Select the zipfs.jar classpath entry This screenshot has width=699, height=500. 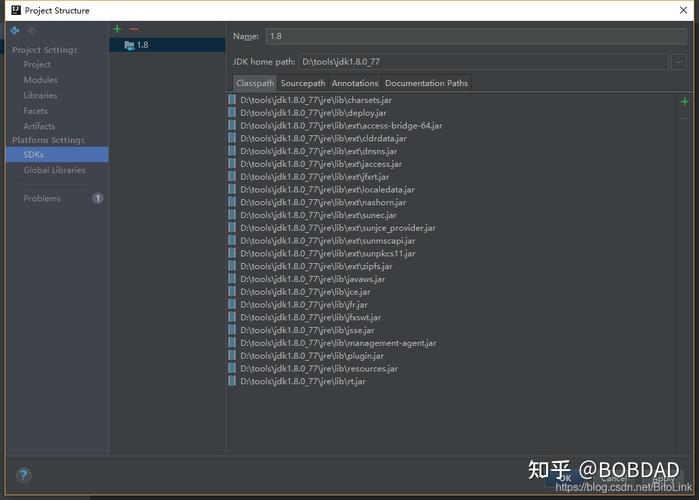point(317,266)
